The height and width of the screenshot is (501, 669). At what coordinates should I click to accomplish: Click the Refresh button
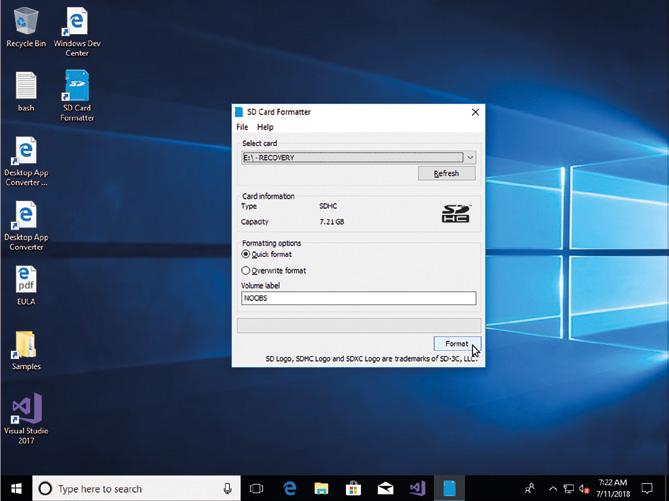(447, 173)
